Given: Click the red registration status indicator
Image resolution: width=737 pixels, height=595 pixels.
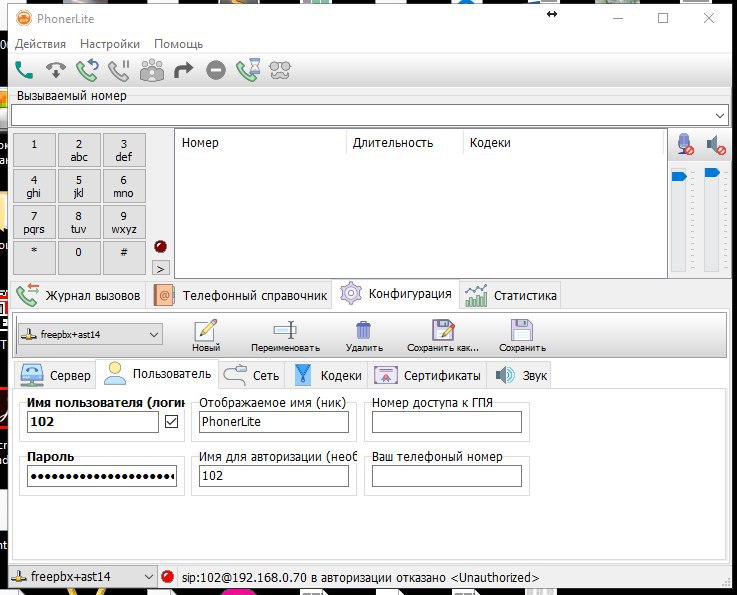Looking at the screenshot, I should 167,577.
